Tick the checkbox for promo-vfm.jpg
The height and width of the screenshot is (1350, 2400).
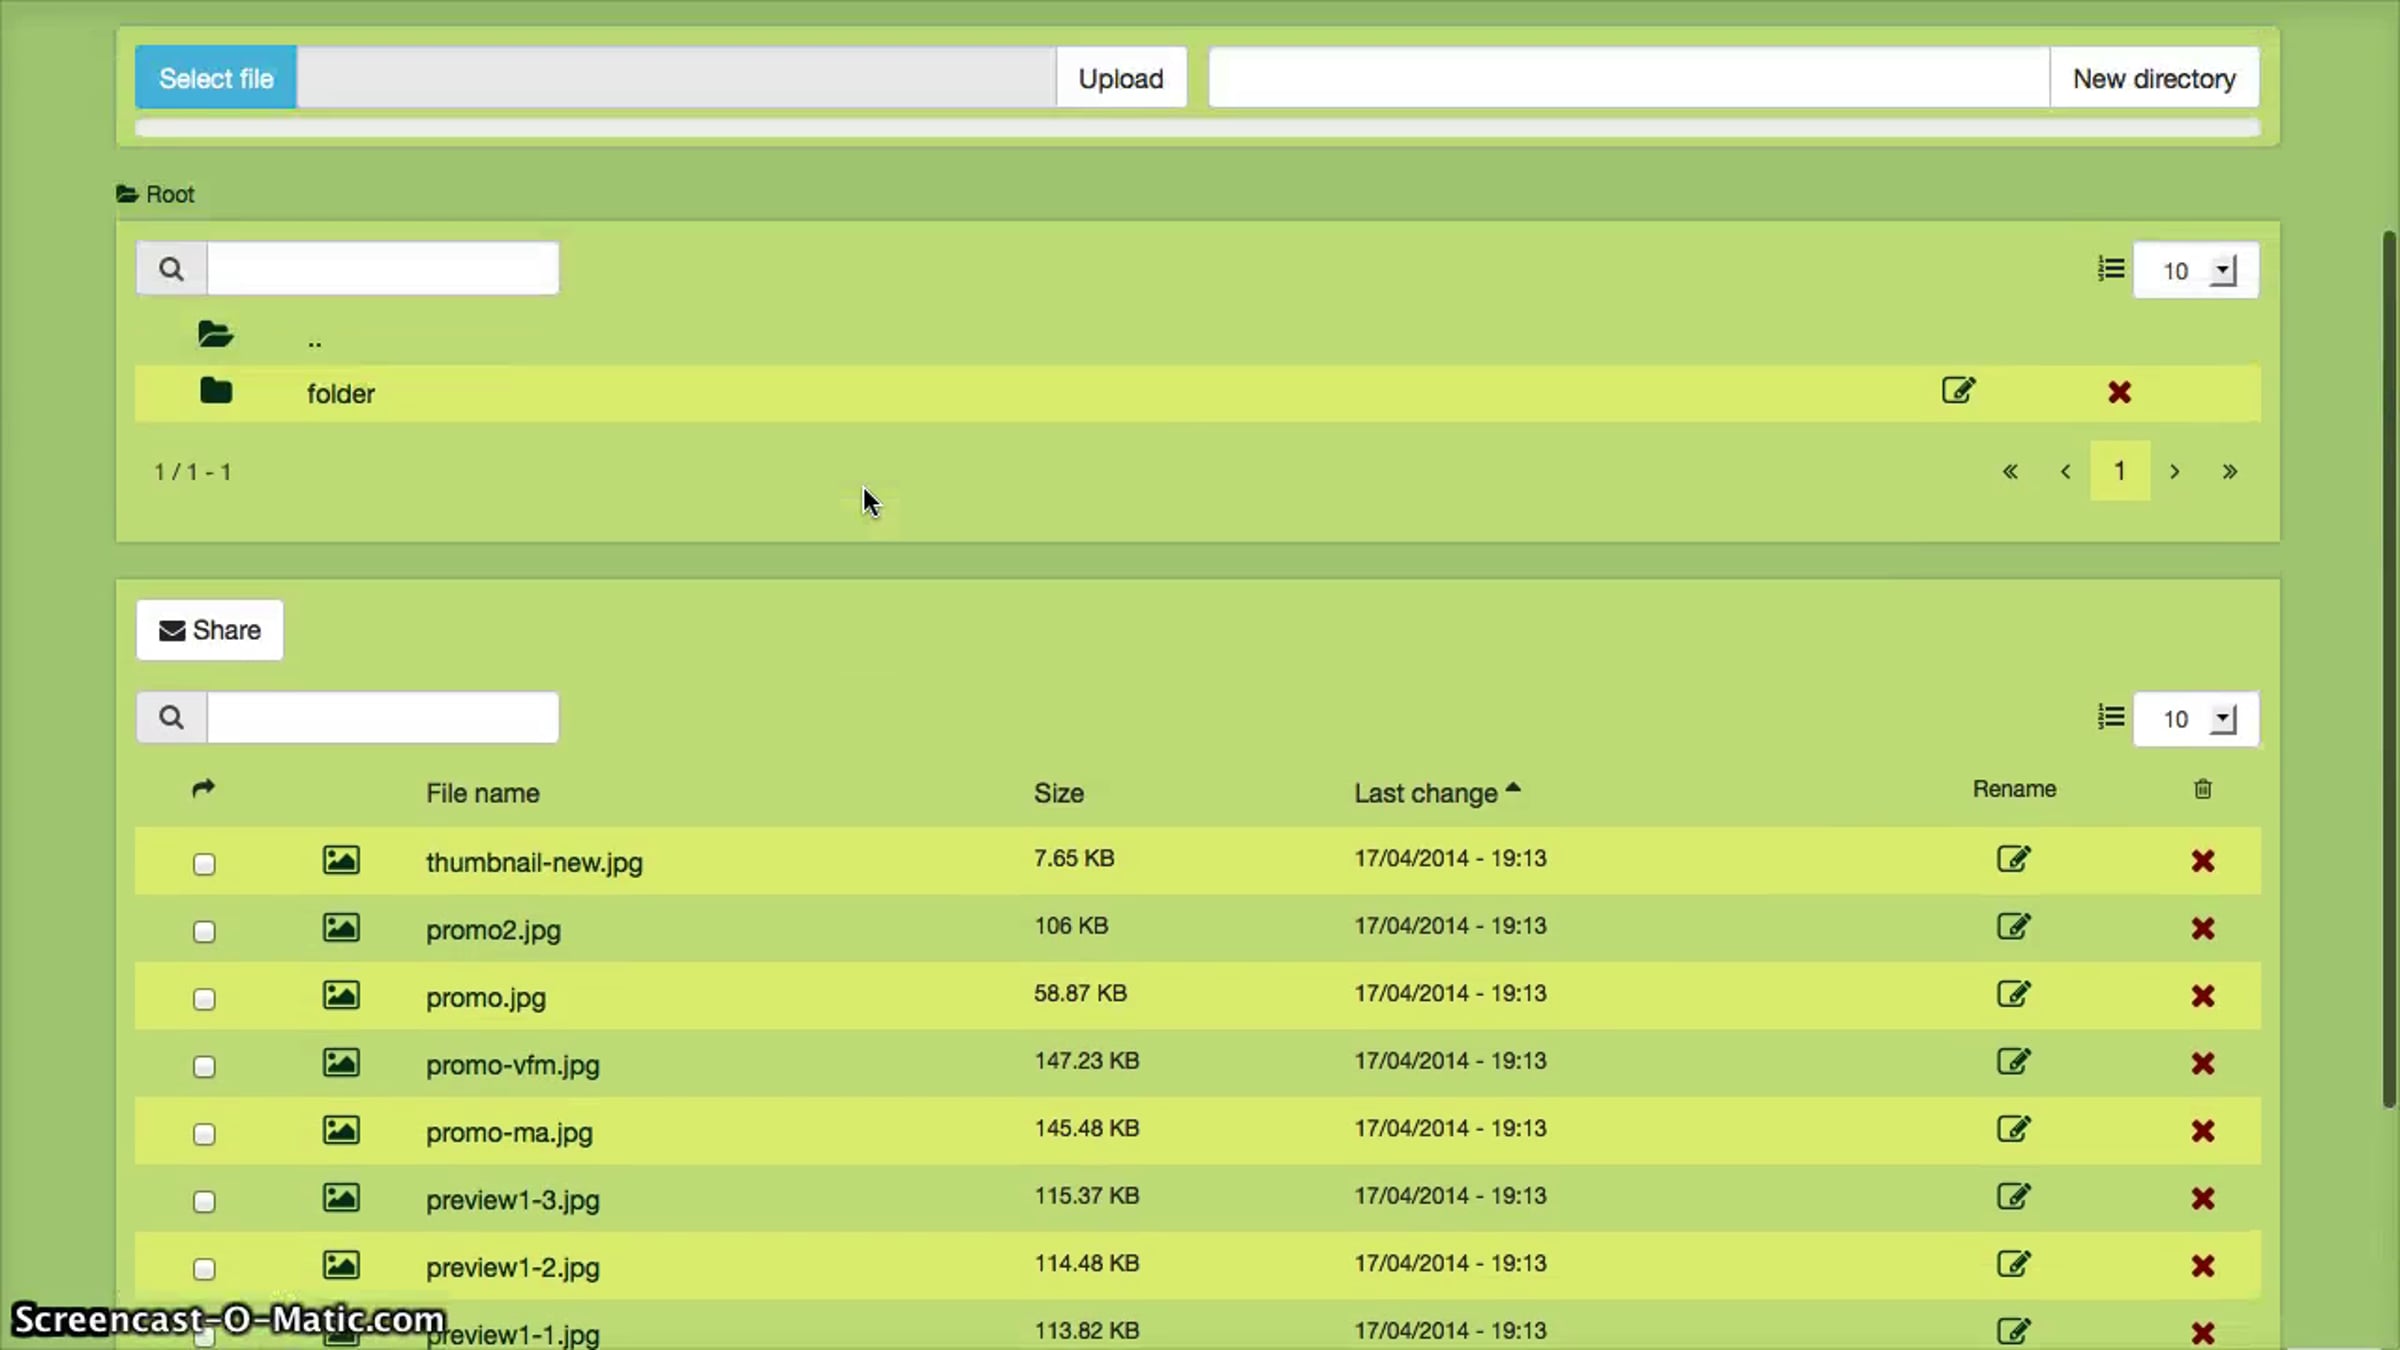[204, 1067]
